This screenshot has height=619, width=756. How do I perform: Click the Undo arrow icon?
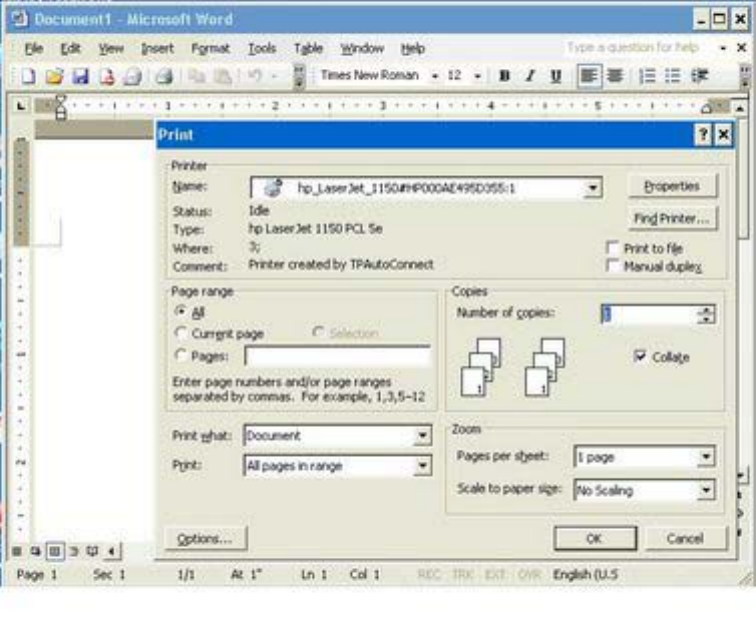tap(255, 76)
